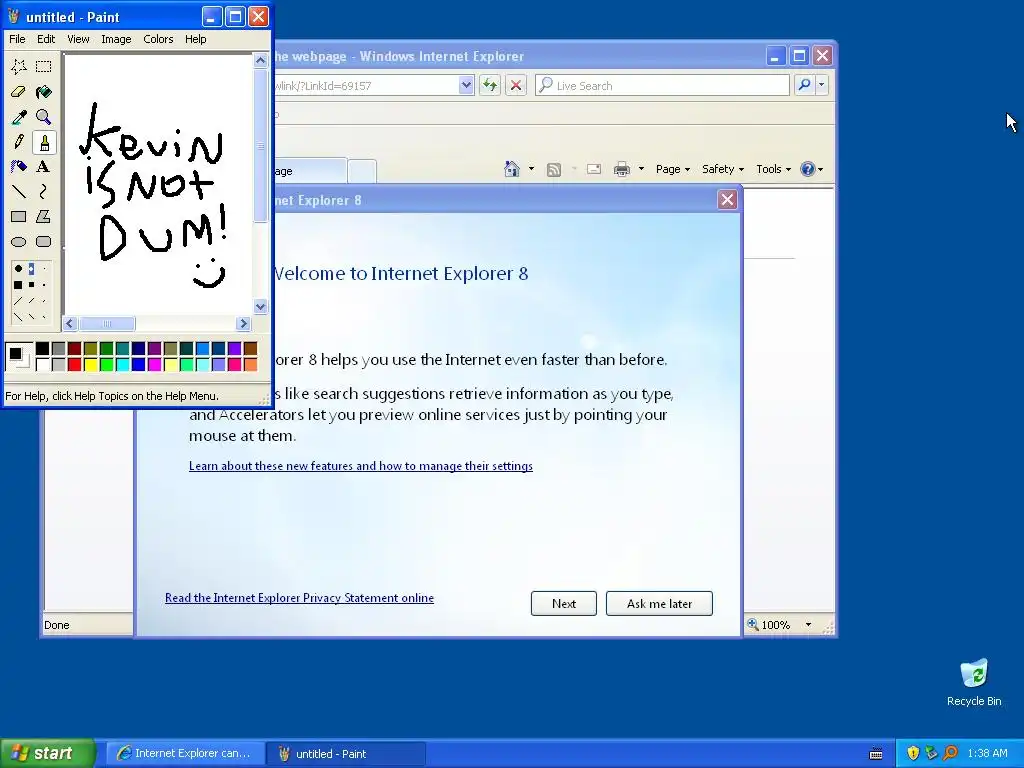Select the large round brush shape
The width and height of the screenshot is (1024, 768).
[18, 268]
